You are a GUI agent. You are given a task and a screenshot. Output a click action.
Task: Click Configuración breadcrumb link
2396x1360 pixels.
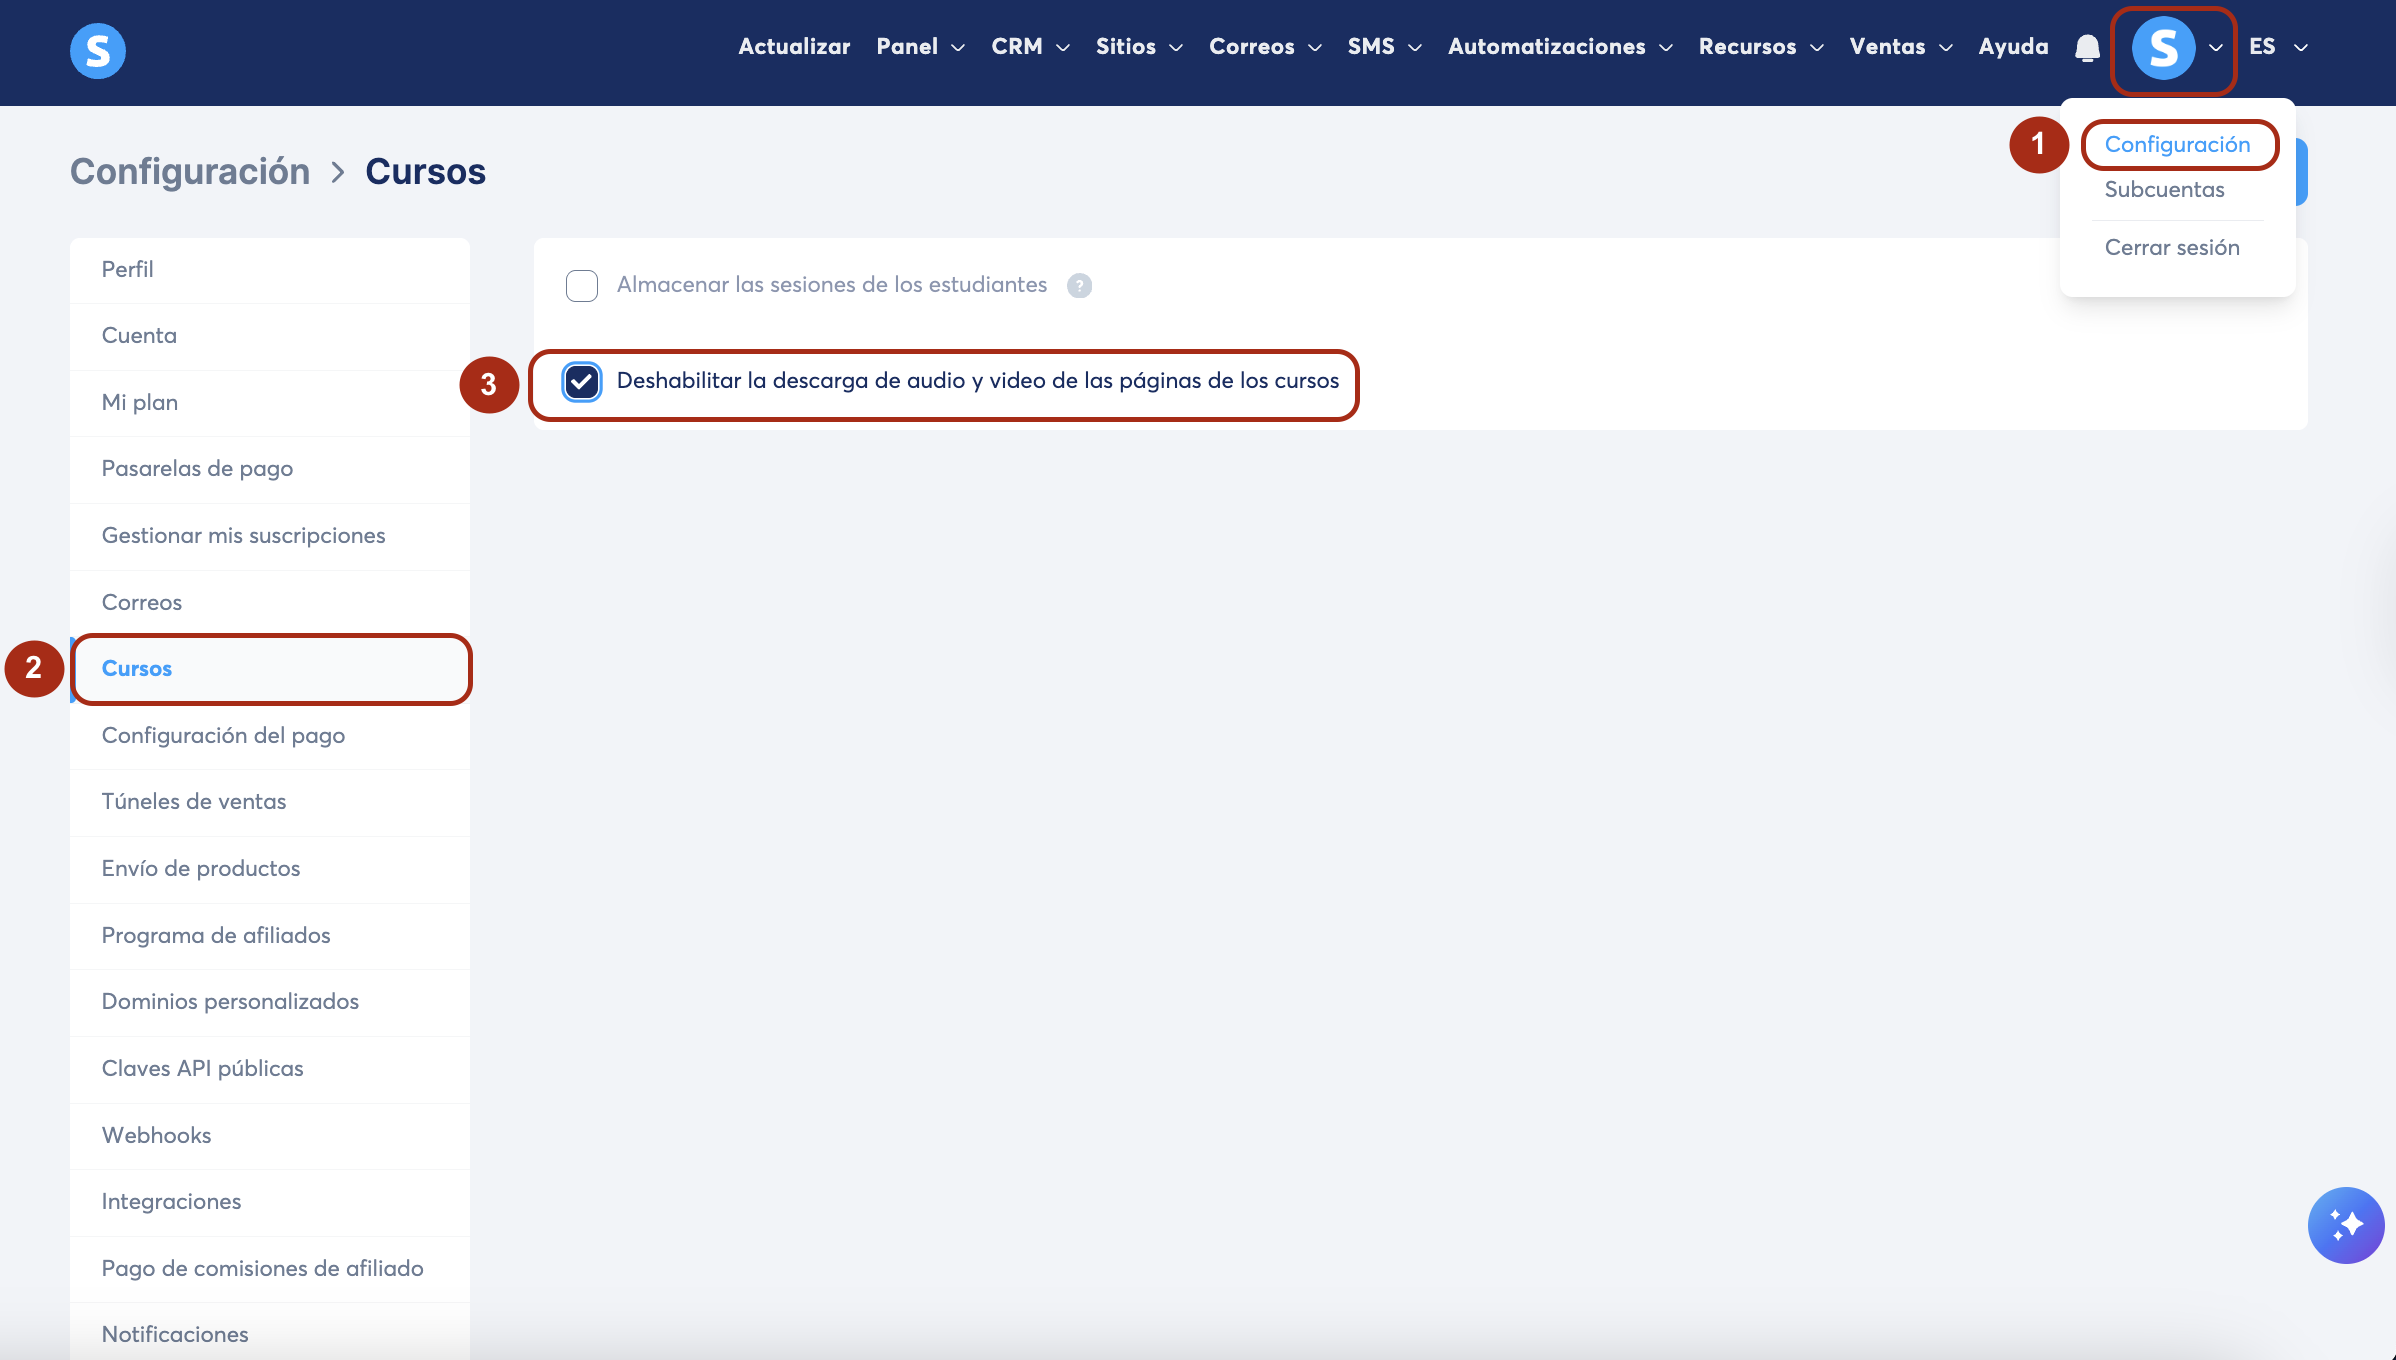190,172
